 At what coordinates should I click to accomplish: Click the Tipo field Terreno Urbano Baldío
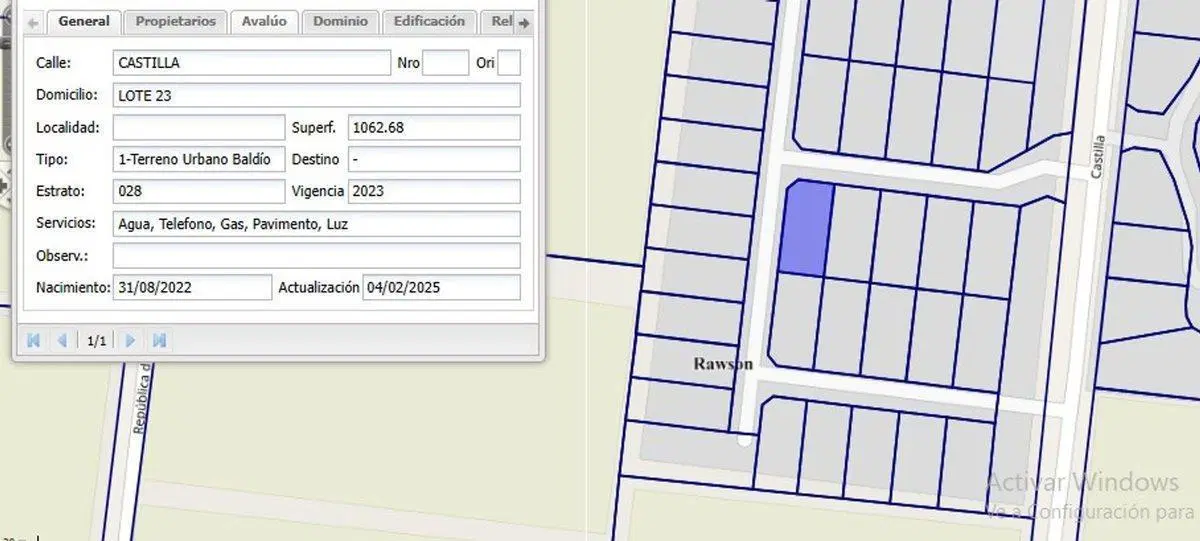(198, 159)
